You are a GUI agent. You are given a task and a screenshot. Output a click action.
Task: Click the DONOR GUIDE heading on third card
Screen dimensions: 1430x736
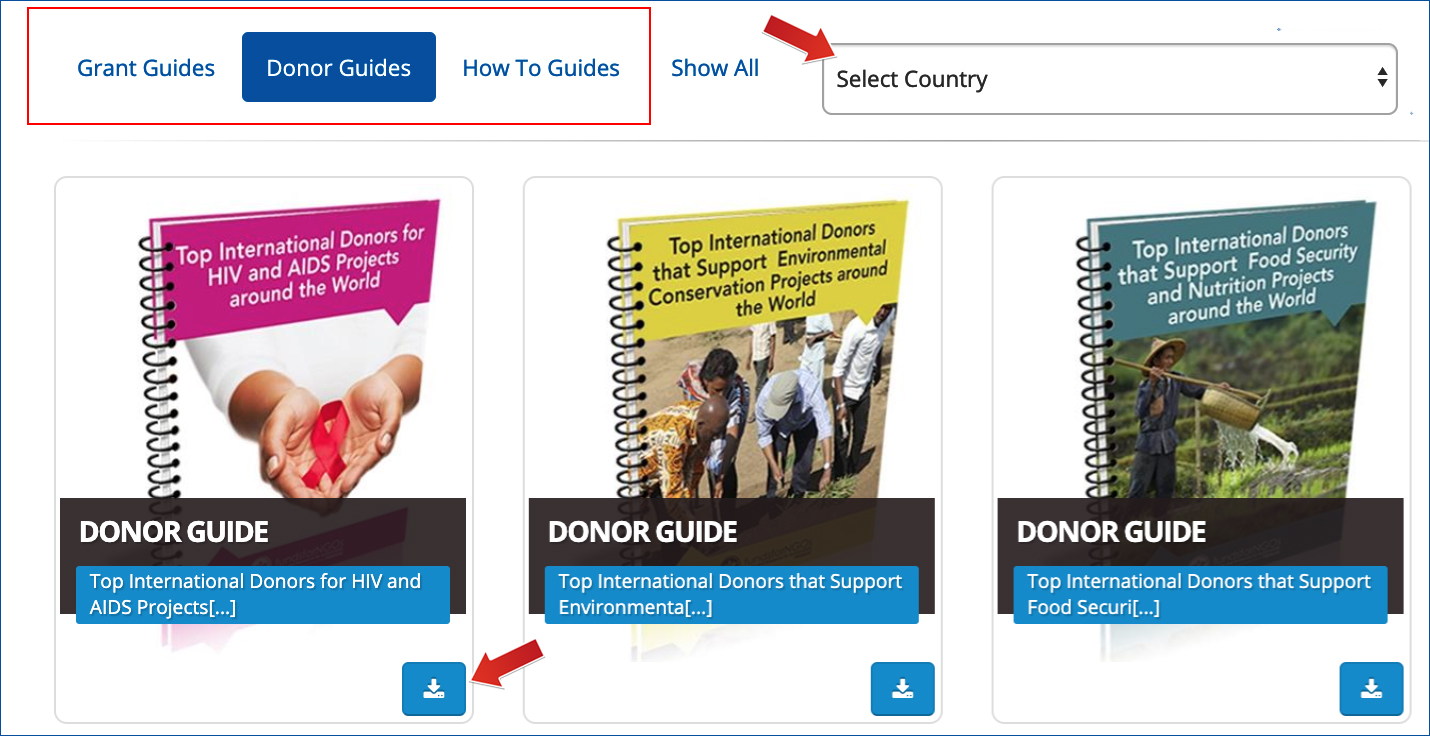(1112, 532)
